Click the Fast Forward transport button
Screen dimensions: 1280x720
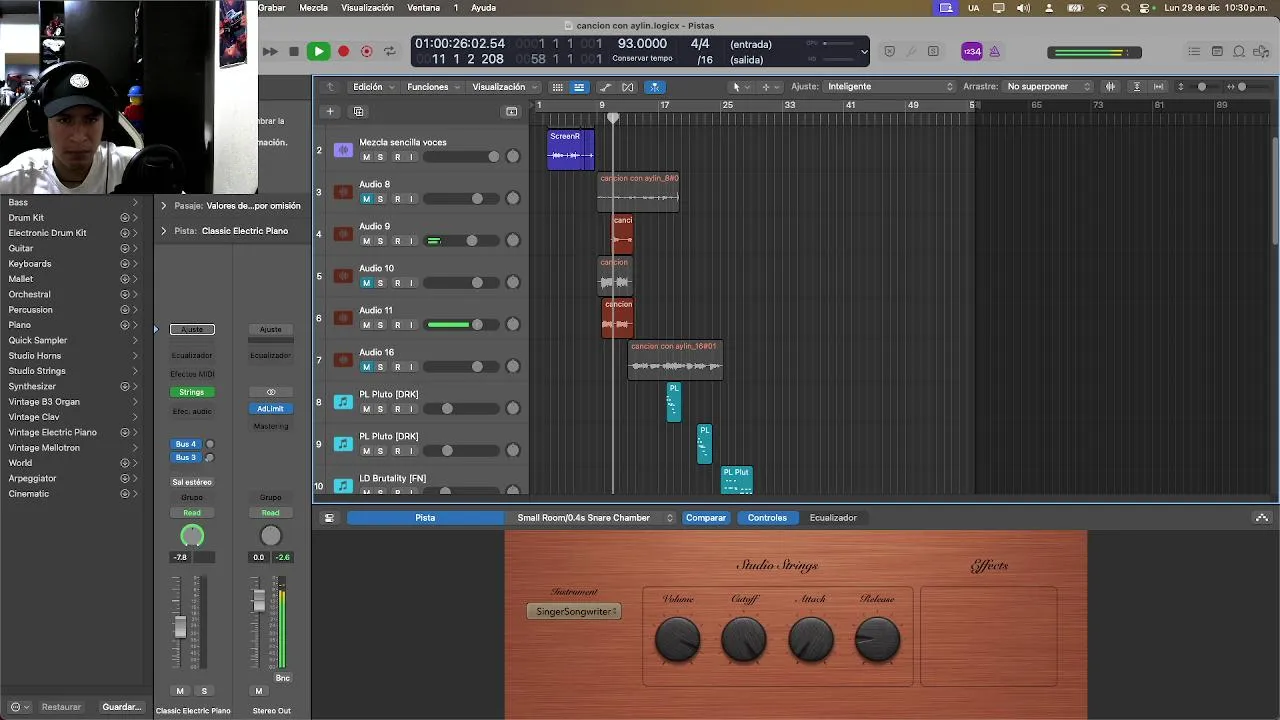[270, 51]
